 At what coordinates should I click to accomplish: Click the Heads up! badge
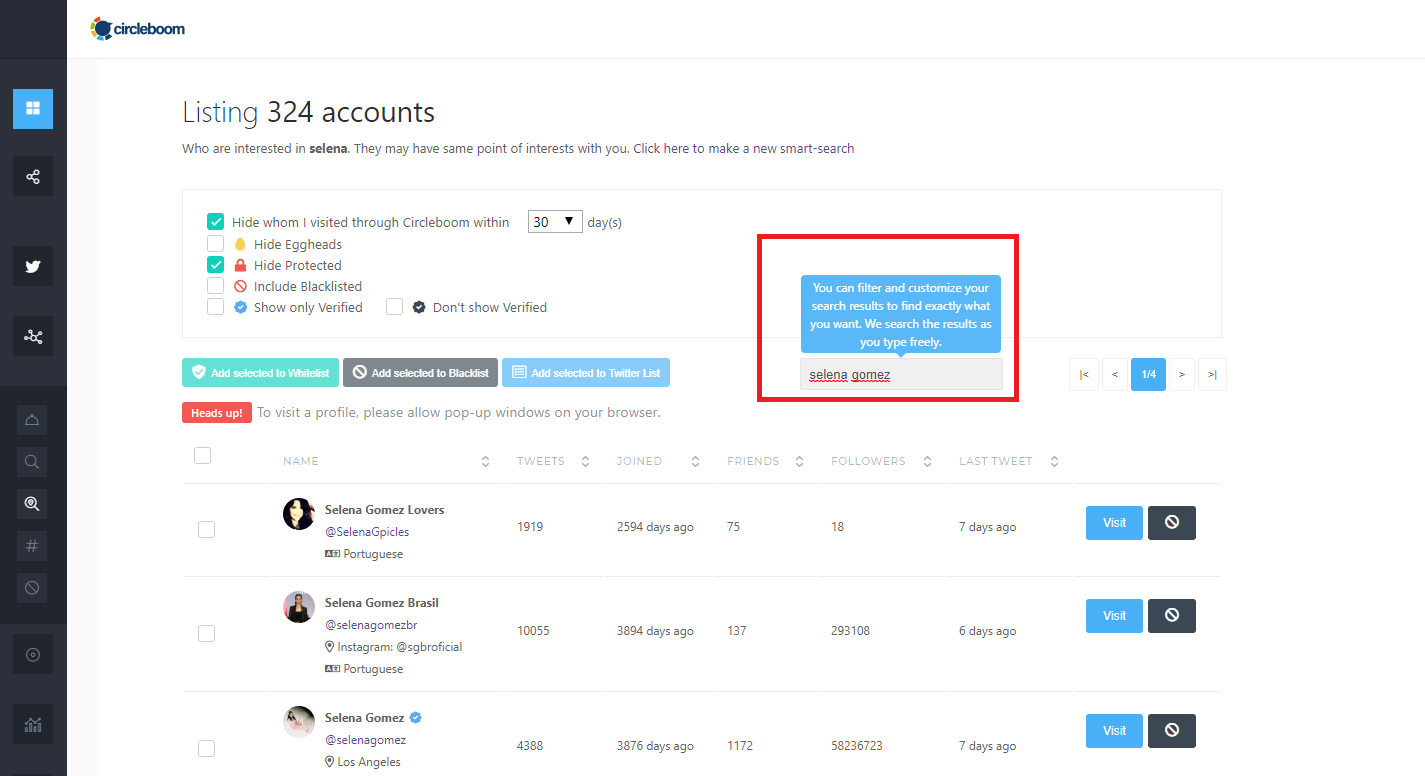coord(217,413)
